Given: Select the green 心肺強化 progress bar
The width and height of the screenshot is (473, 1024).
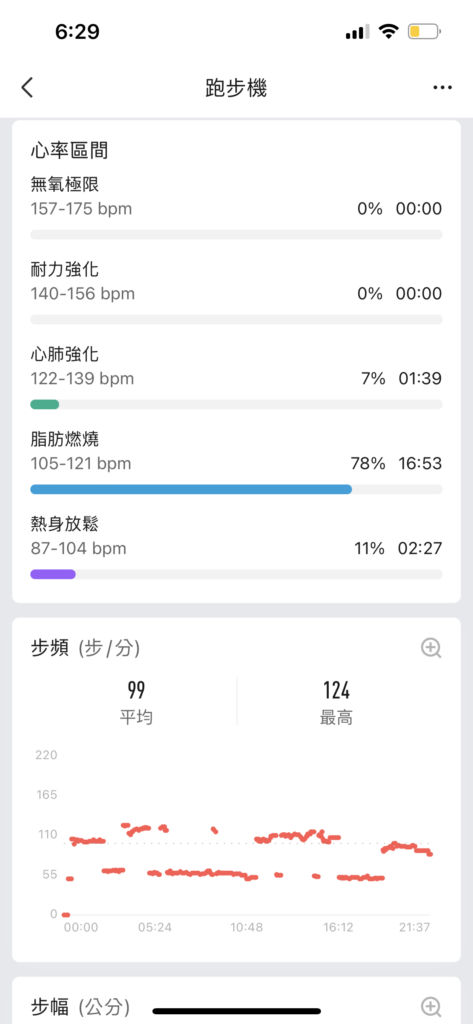Looking at the screenshot, I should pyautogui.click(x=44, y=404).
